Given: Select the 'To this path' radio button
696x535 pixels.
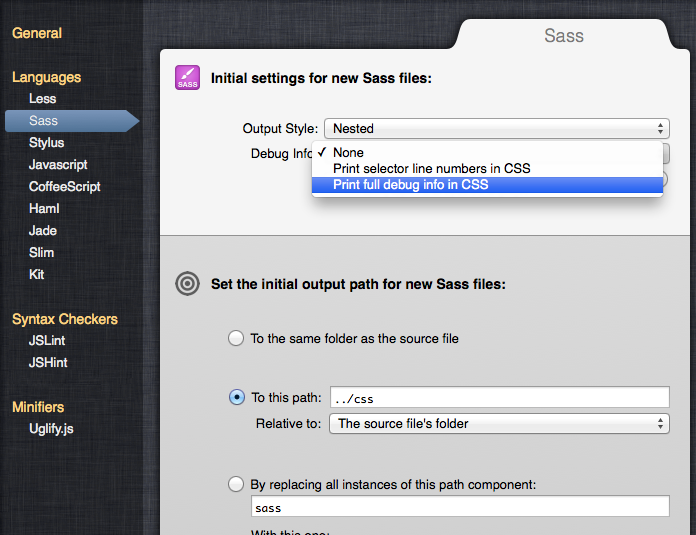Looking at the screenshot, I should (x=236, y=397).
